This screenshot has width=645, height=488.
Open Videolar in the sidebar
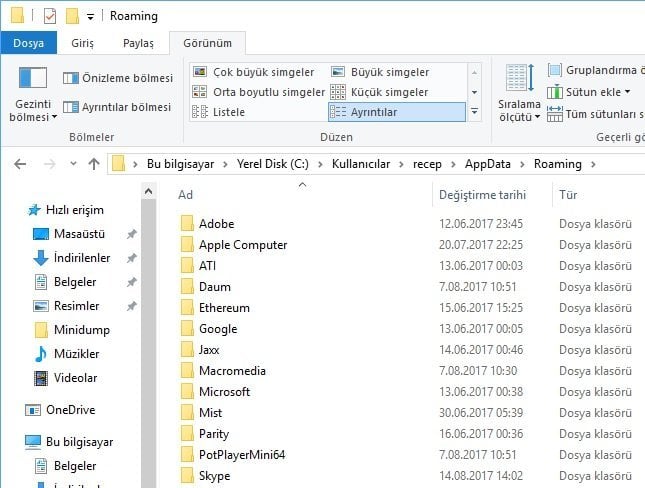[x=65, y=378]
